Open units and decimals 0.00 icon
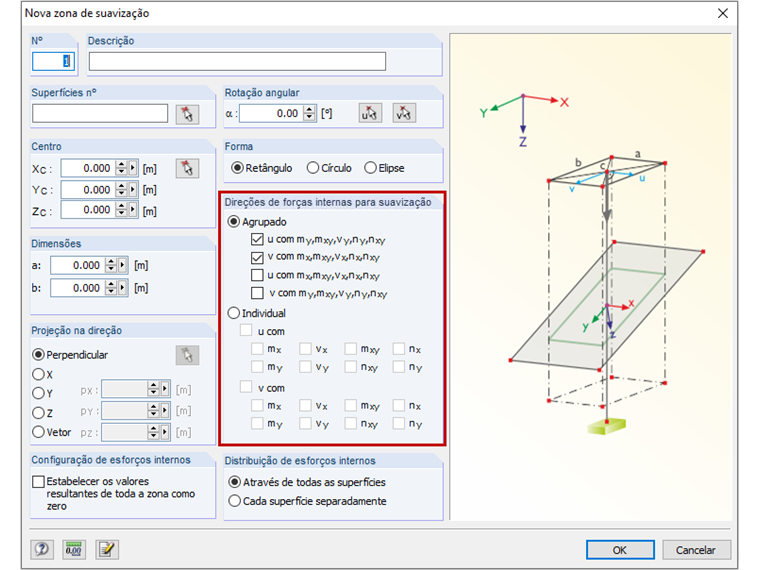Image resolution: width=760 pixels, height=570 pixels. pyautogui.click(x=74, y=549)
